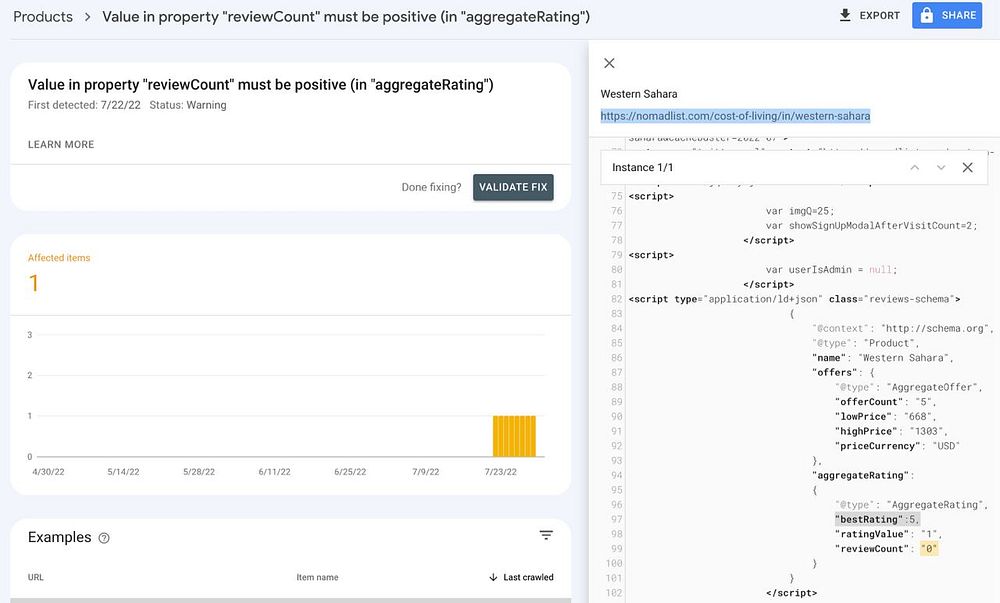
Task: Click the Instance 1/1 label
Action: (x=642, y=168)
